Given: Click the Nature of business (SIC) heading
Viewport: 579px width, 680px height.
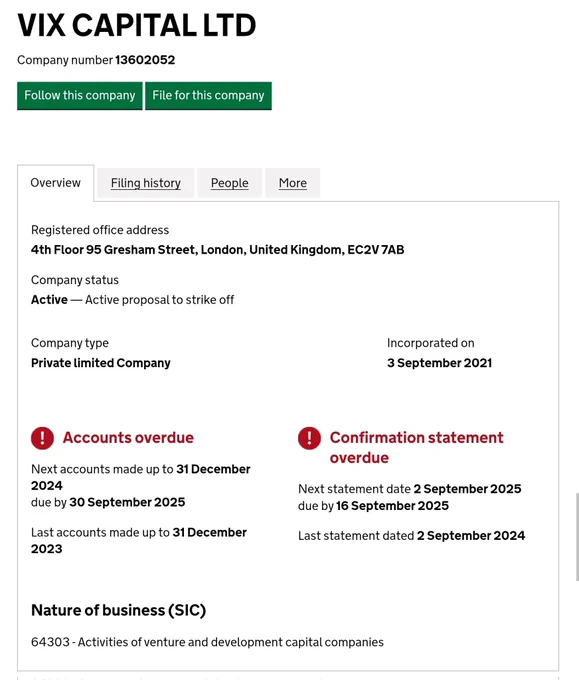Looking at the screenshot, I should pos(118,610).
